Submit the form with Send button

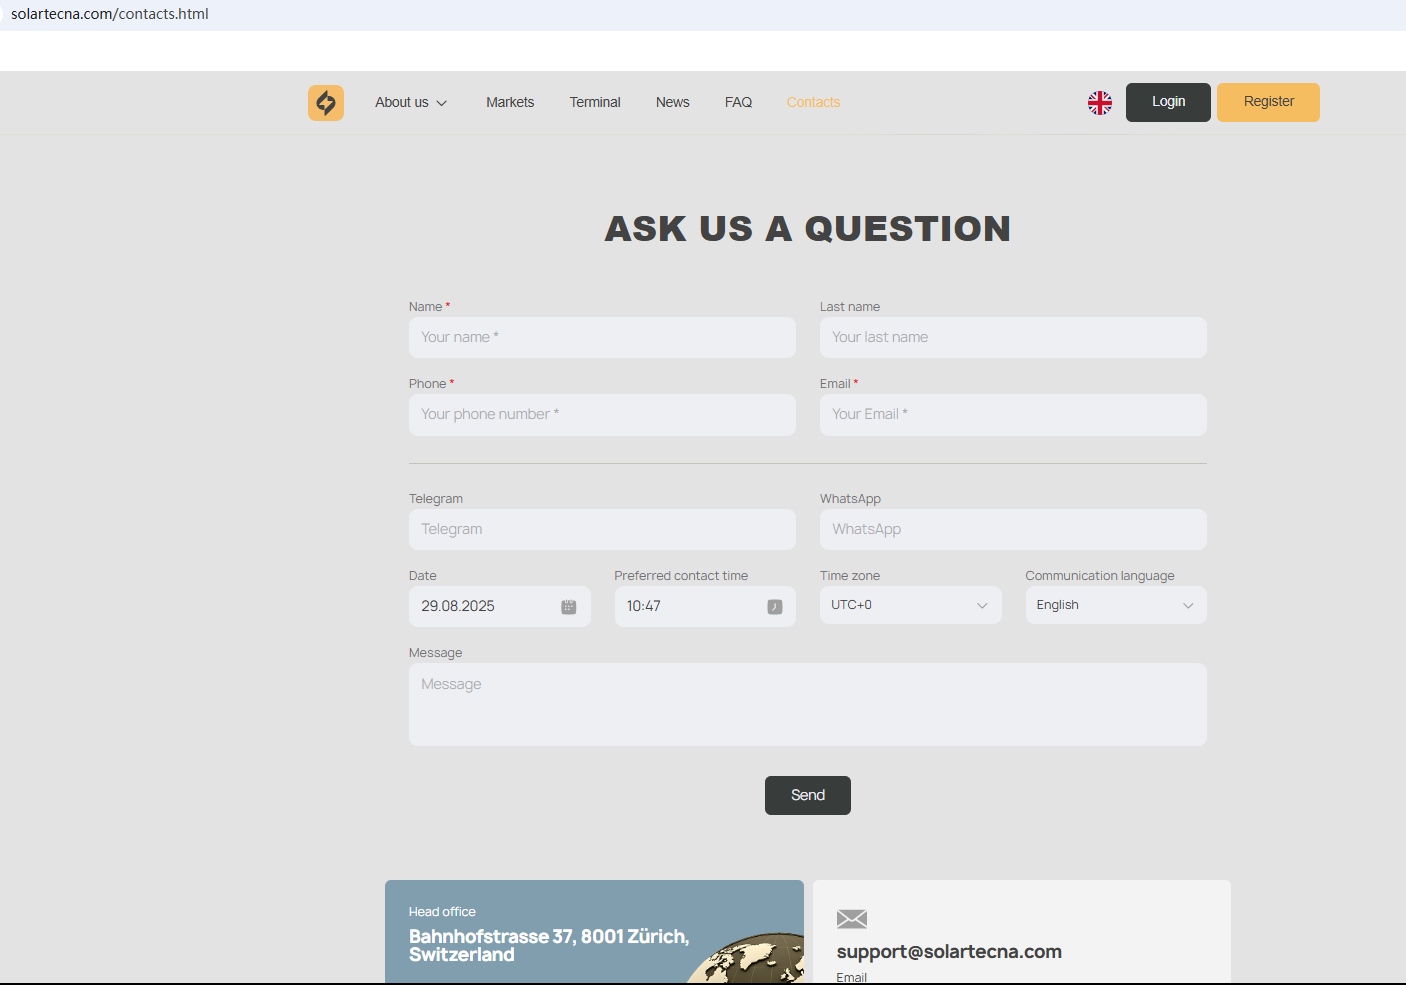(807, 795)
